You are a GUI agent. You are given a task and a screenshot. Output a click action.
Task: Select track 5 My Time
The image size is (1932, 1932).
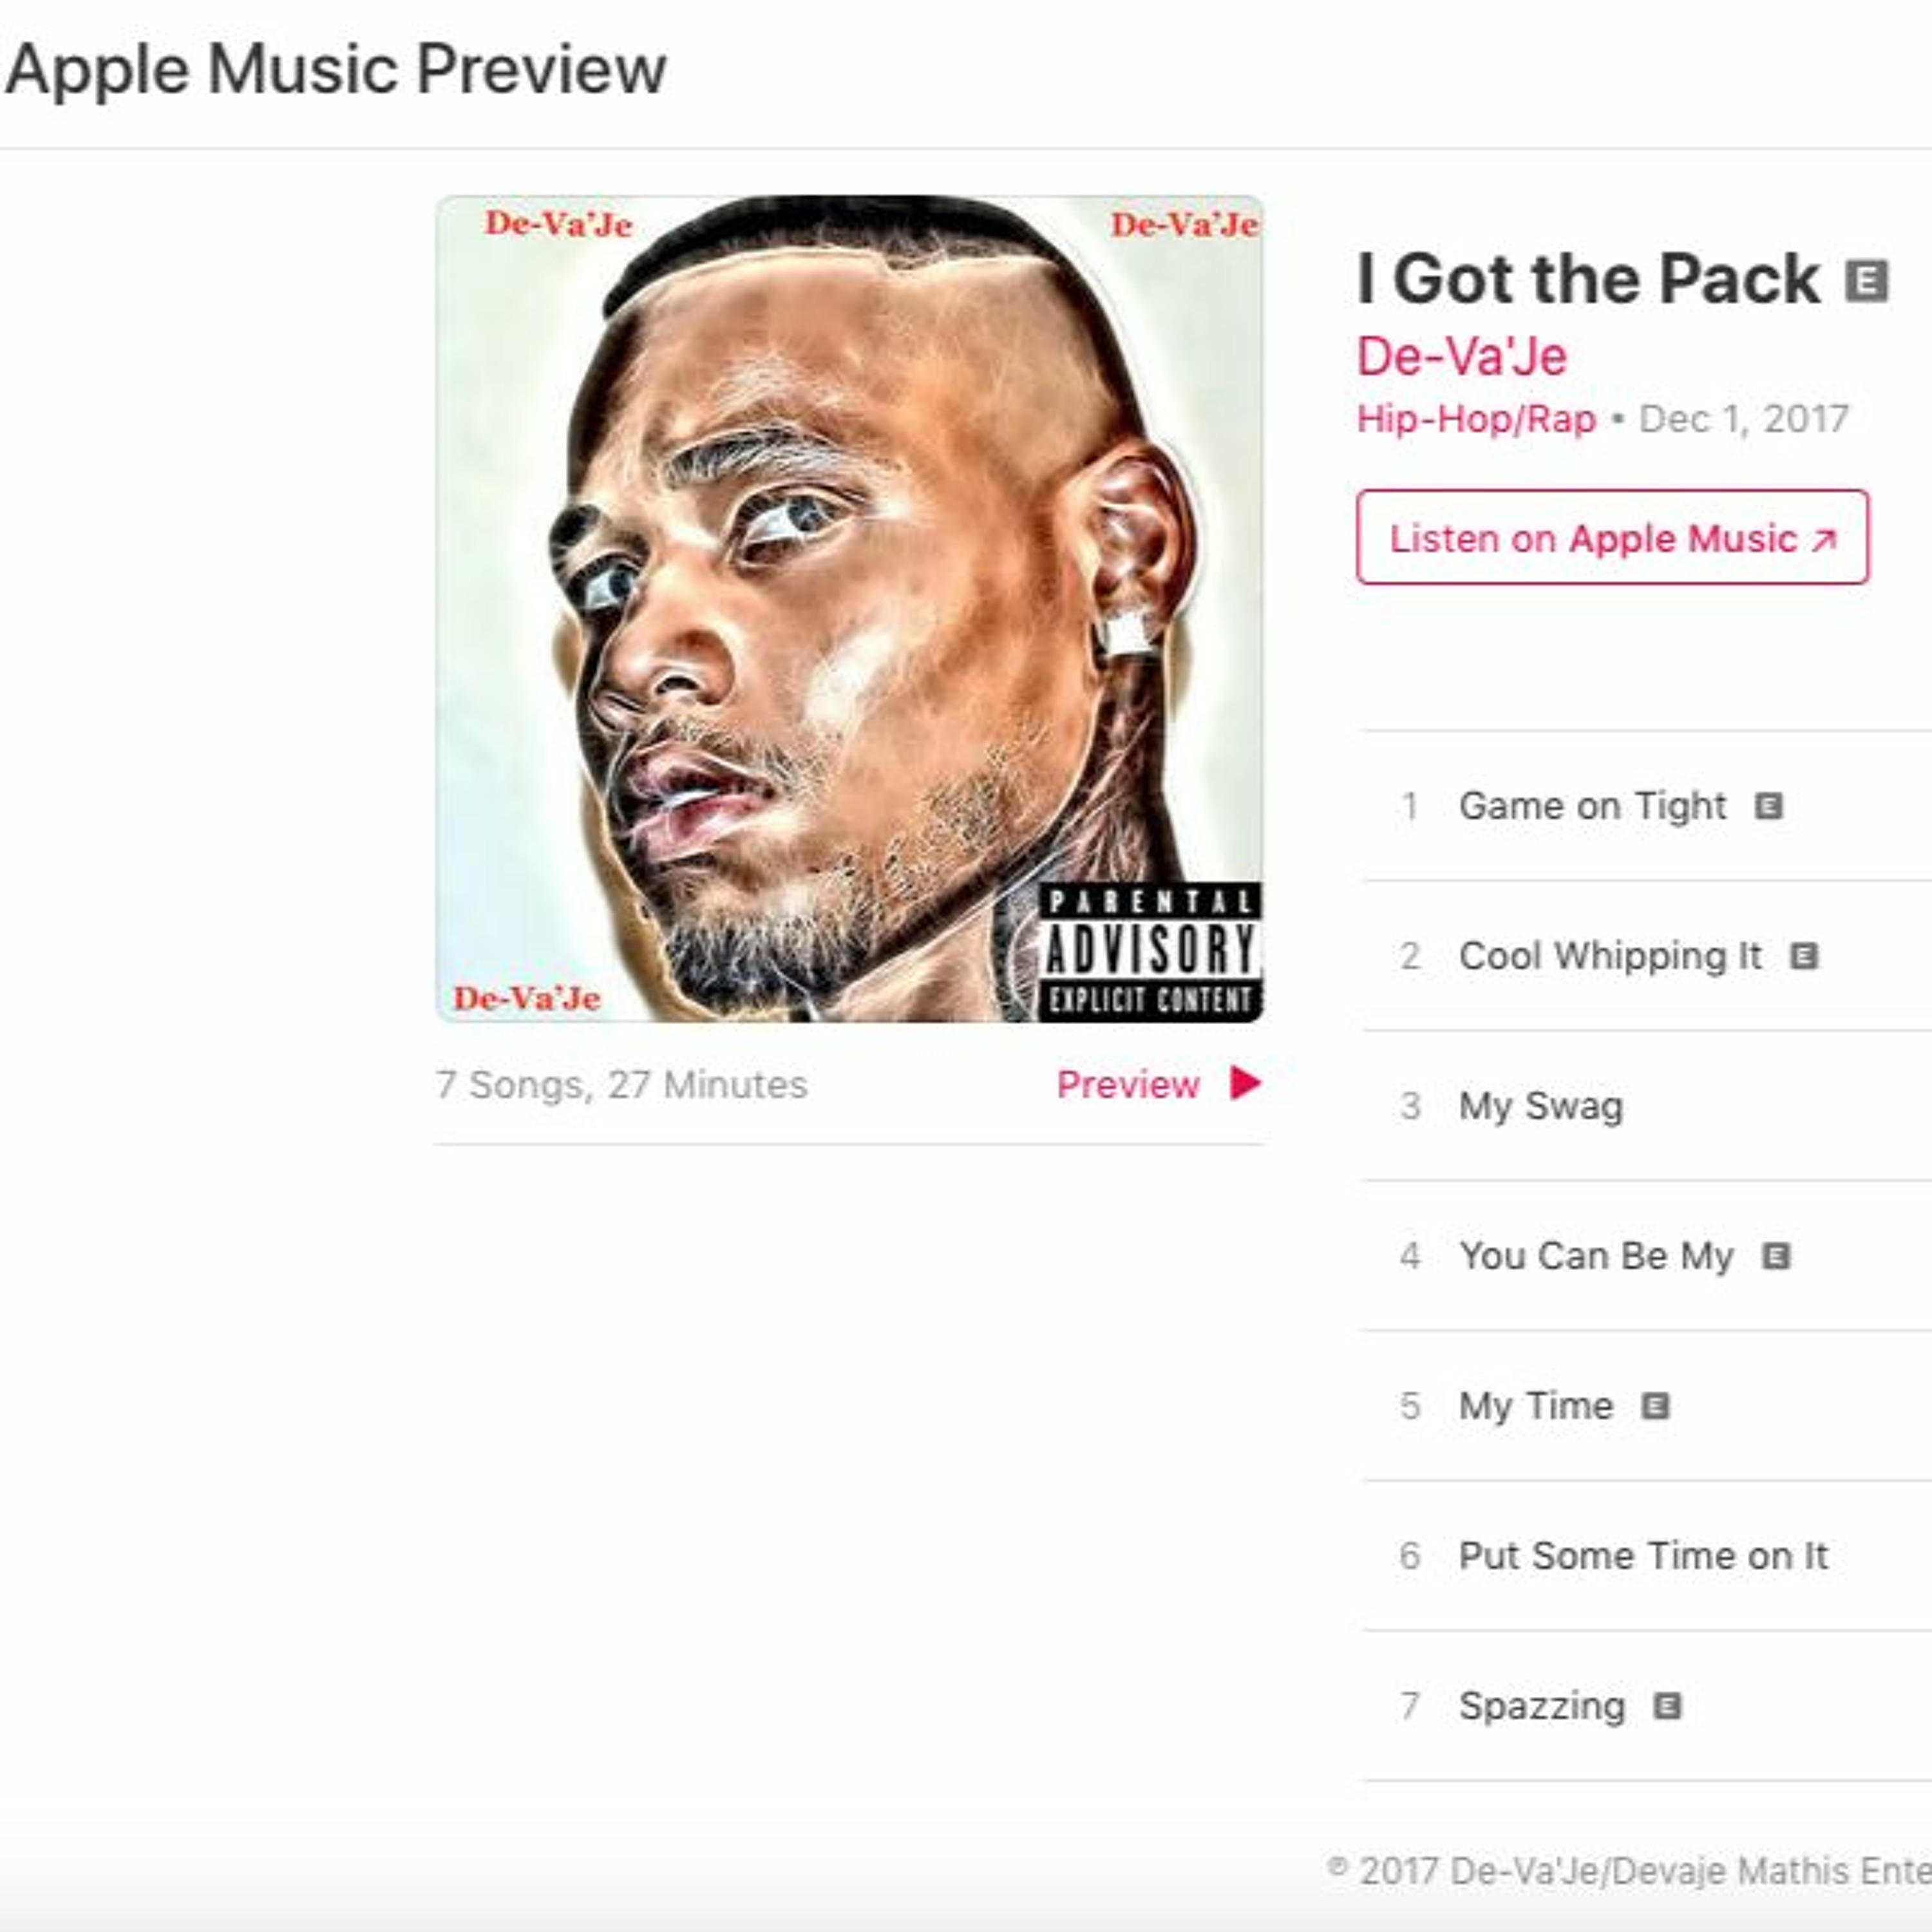1646,1406
